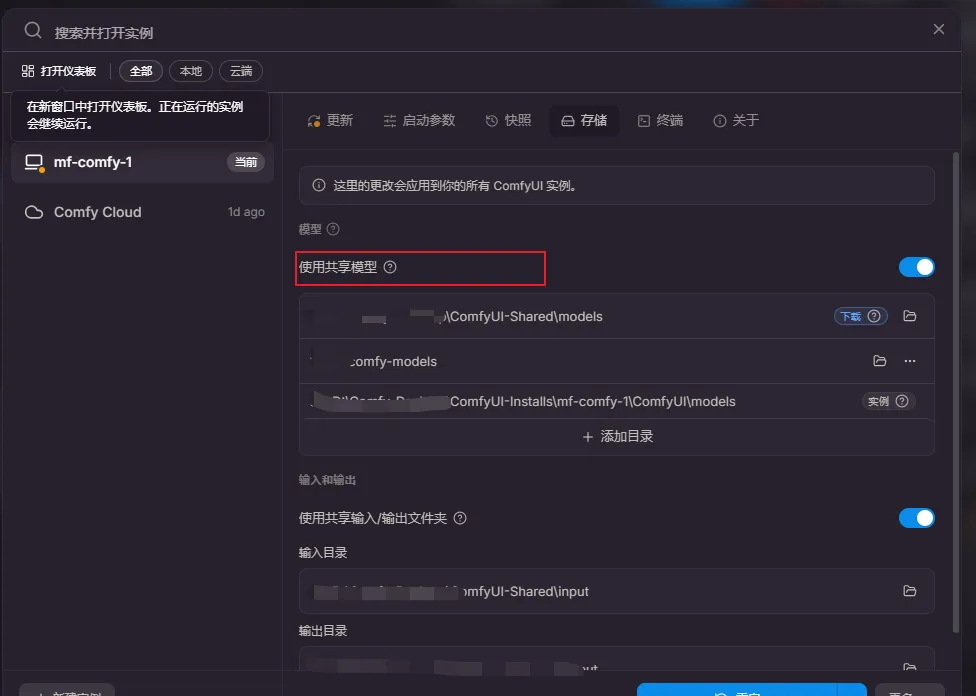The width and height of the screenshot is (976, 696).
Task: Click help icon inside 实例 badge
Action: pos(902,402)
